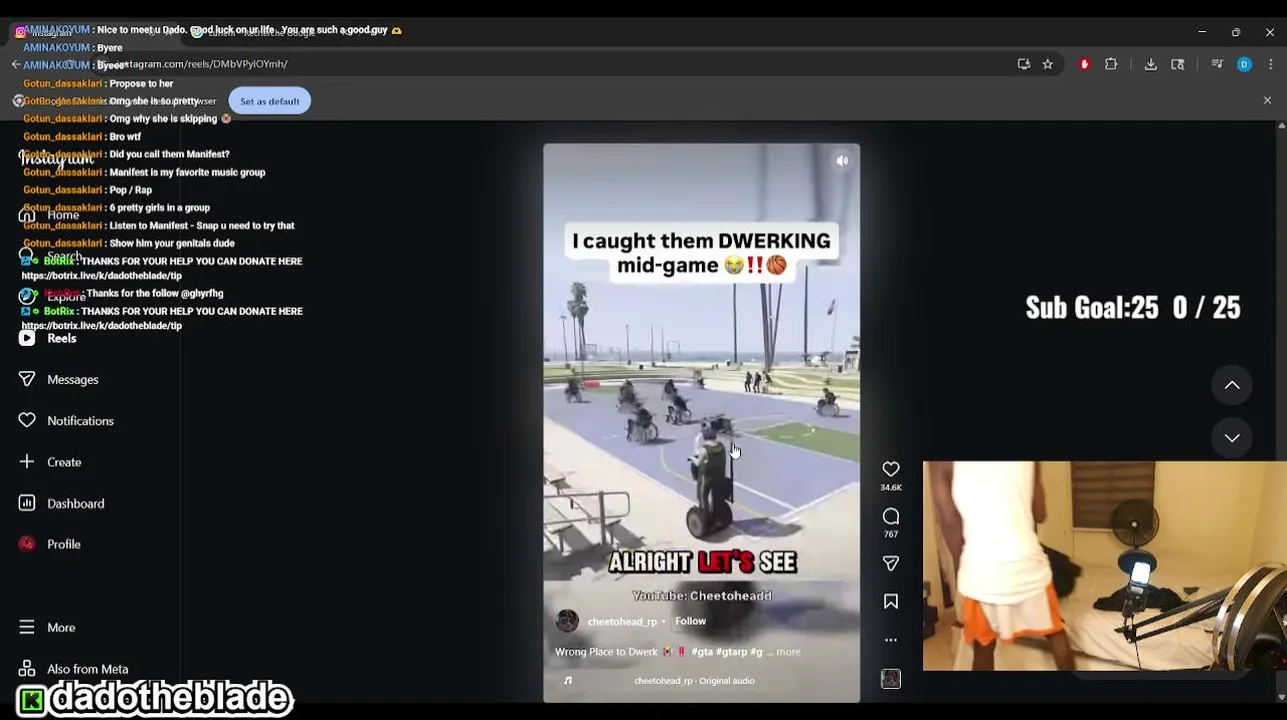This screenshot has width=1287, height=720.
Task: Open Also from Meta in the sidebar
Action: 87,669
